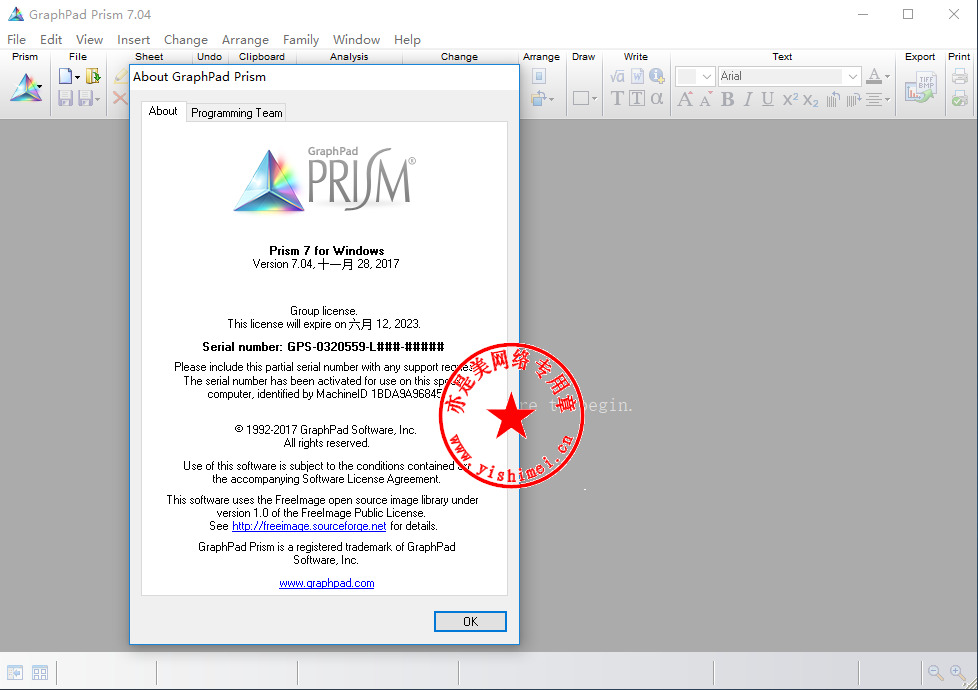Create a new file via the blank page icon
This screenshot has width=978, height=690.
pyautogui.click(x=65, y=76)
